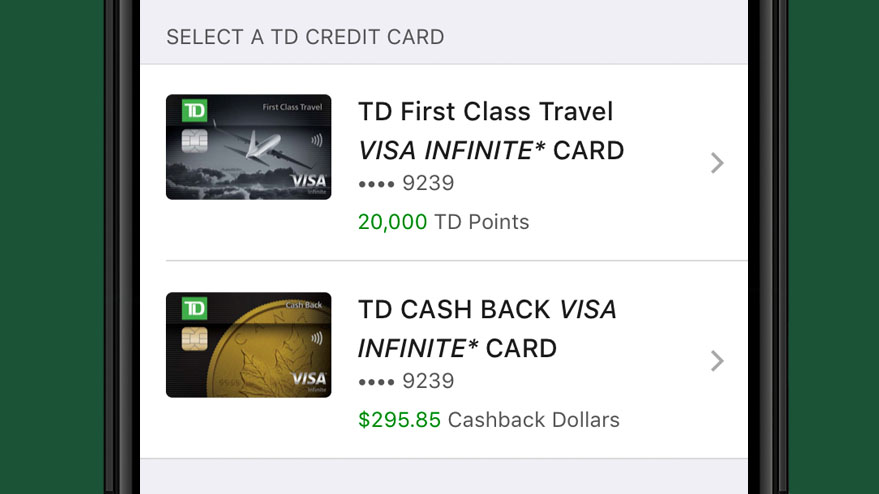Click card number 9239 under First Class Travel
This screenshot has width=879, height=494.
click(x=406, y=183)
